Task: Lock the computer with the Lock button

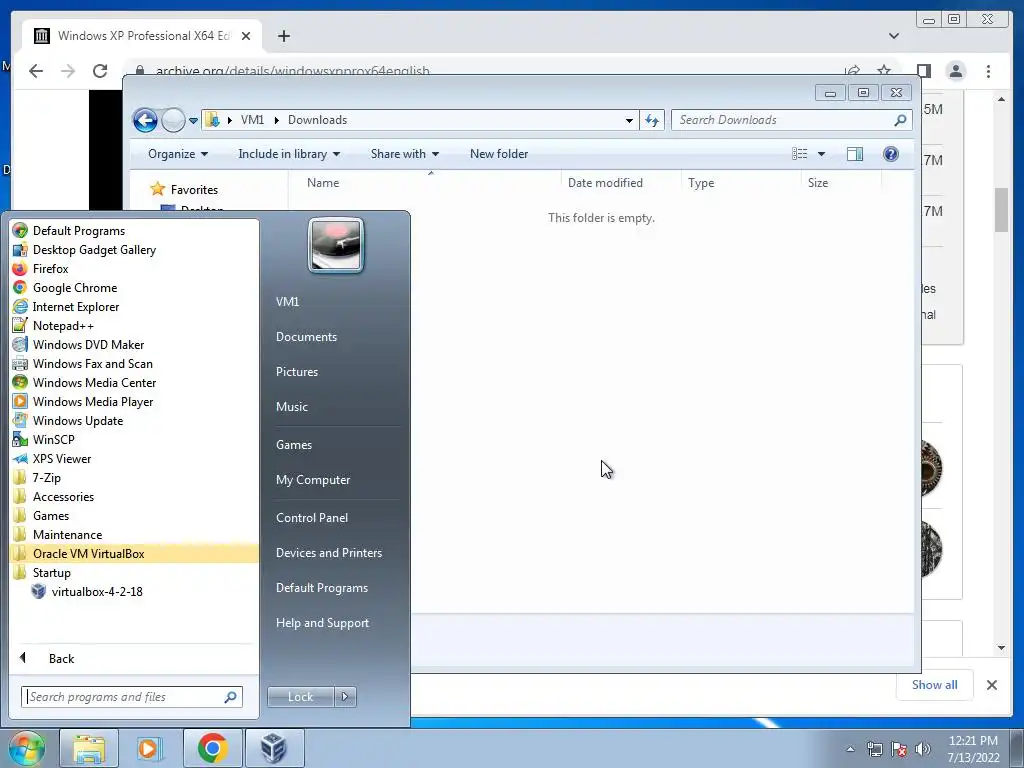Action: (x=300, y=697)
